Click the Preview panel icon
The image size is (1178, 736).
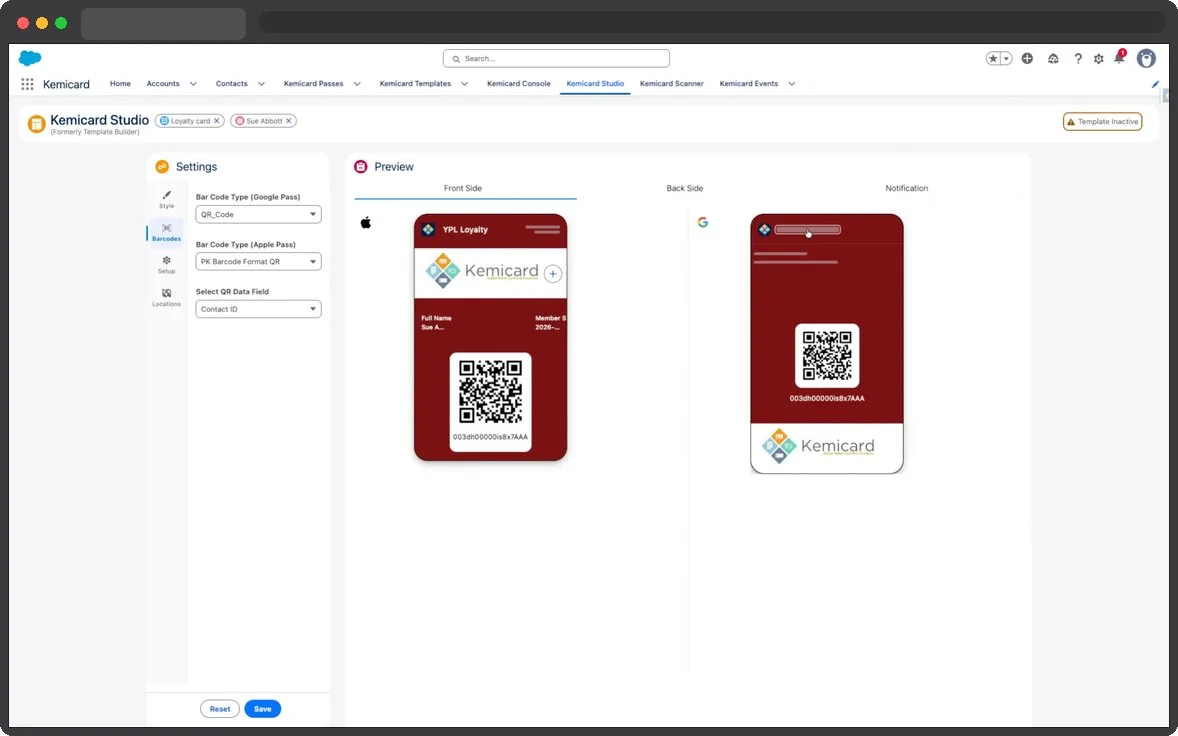click(x=361, y=167)
